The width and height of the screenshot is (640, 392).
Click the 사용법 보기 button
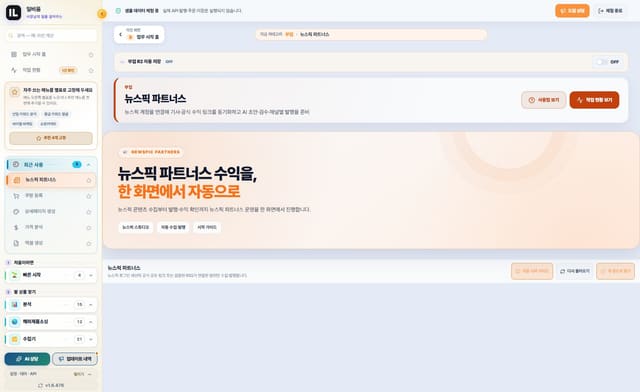click(x=543, y=100)
